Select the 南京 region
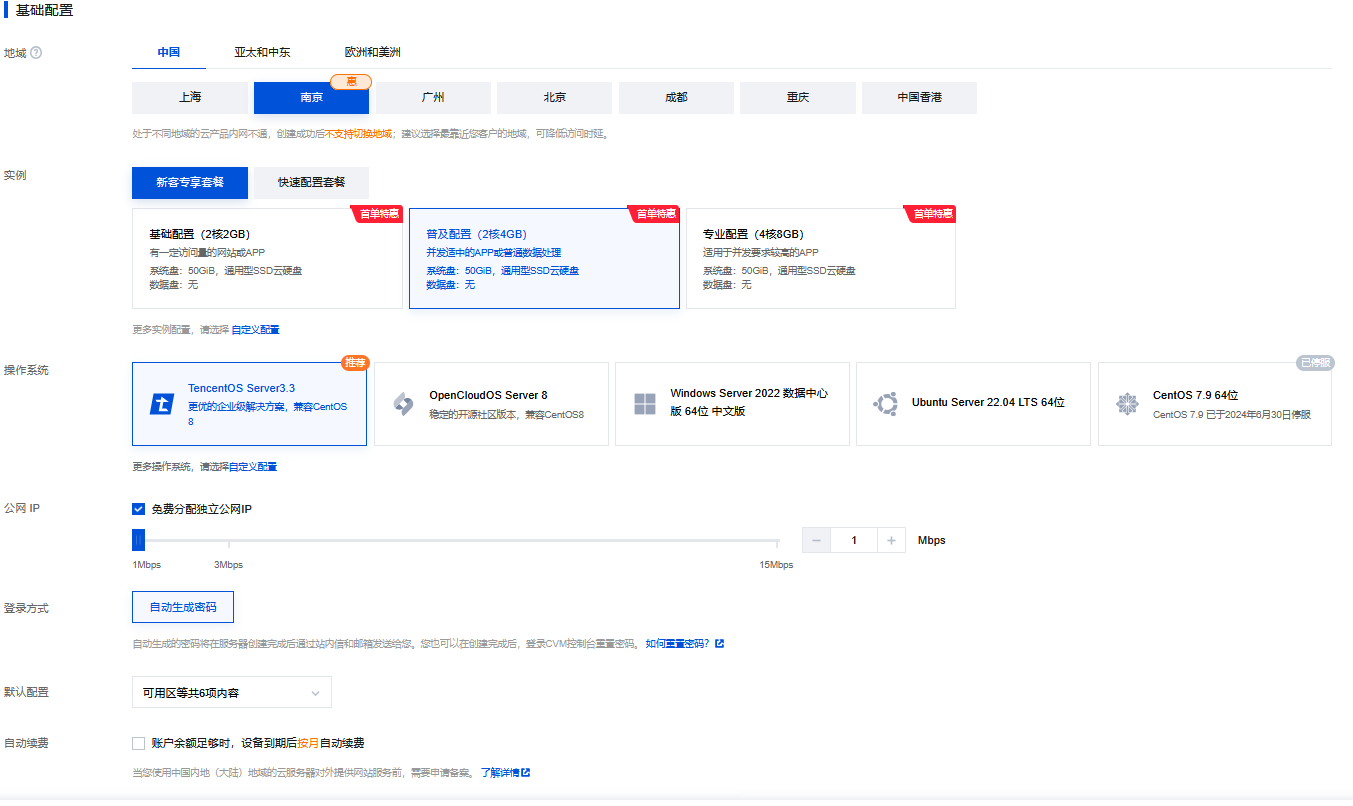The height and width of the screenshot is (806, 1353). [x=311, y=98]
